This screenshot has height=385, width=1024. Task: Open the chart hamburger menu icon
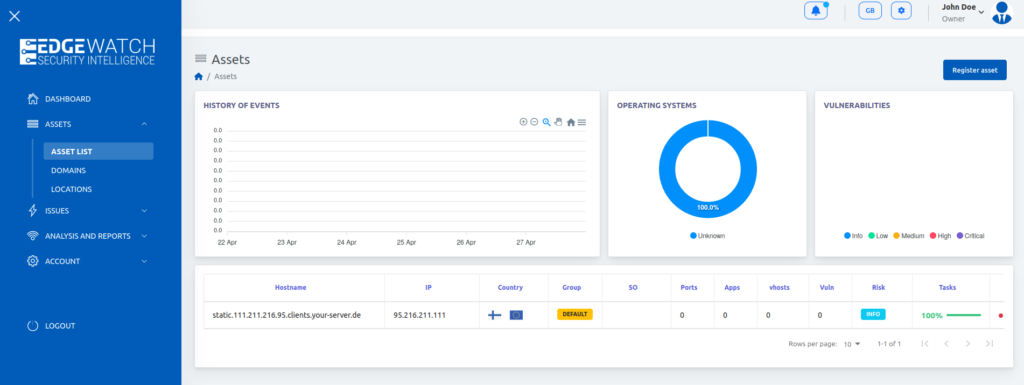(x=582, y=122)
